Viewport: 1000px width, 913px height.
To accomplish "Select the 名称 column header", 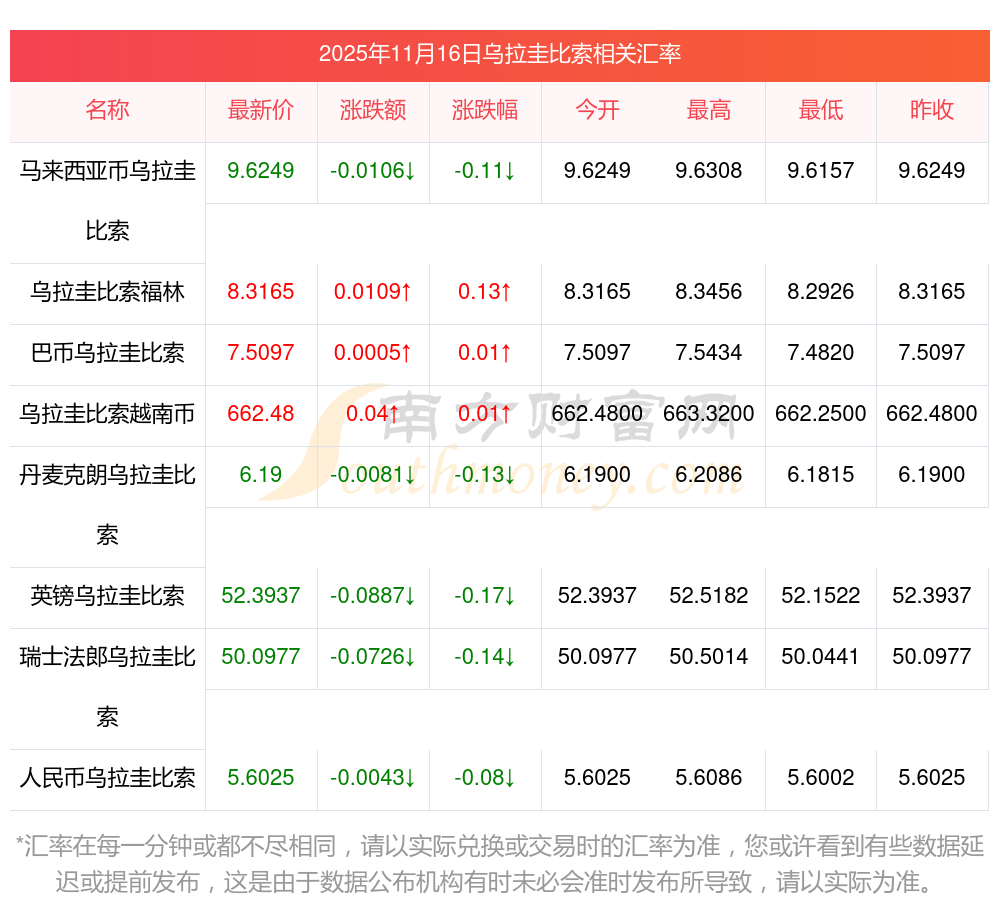I will click(x=107, y=110).
